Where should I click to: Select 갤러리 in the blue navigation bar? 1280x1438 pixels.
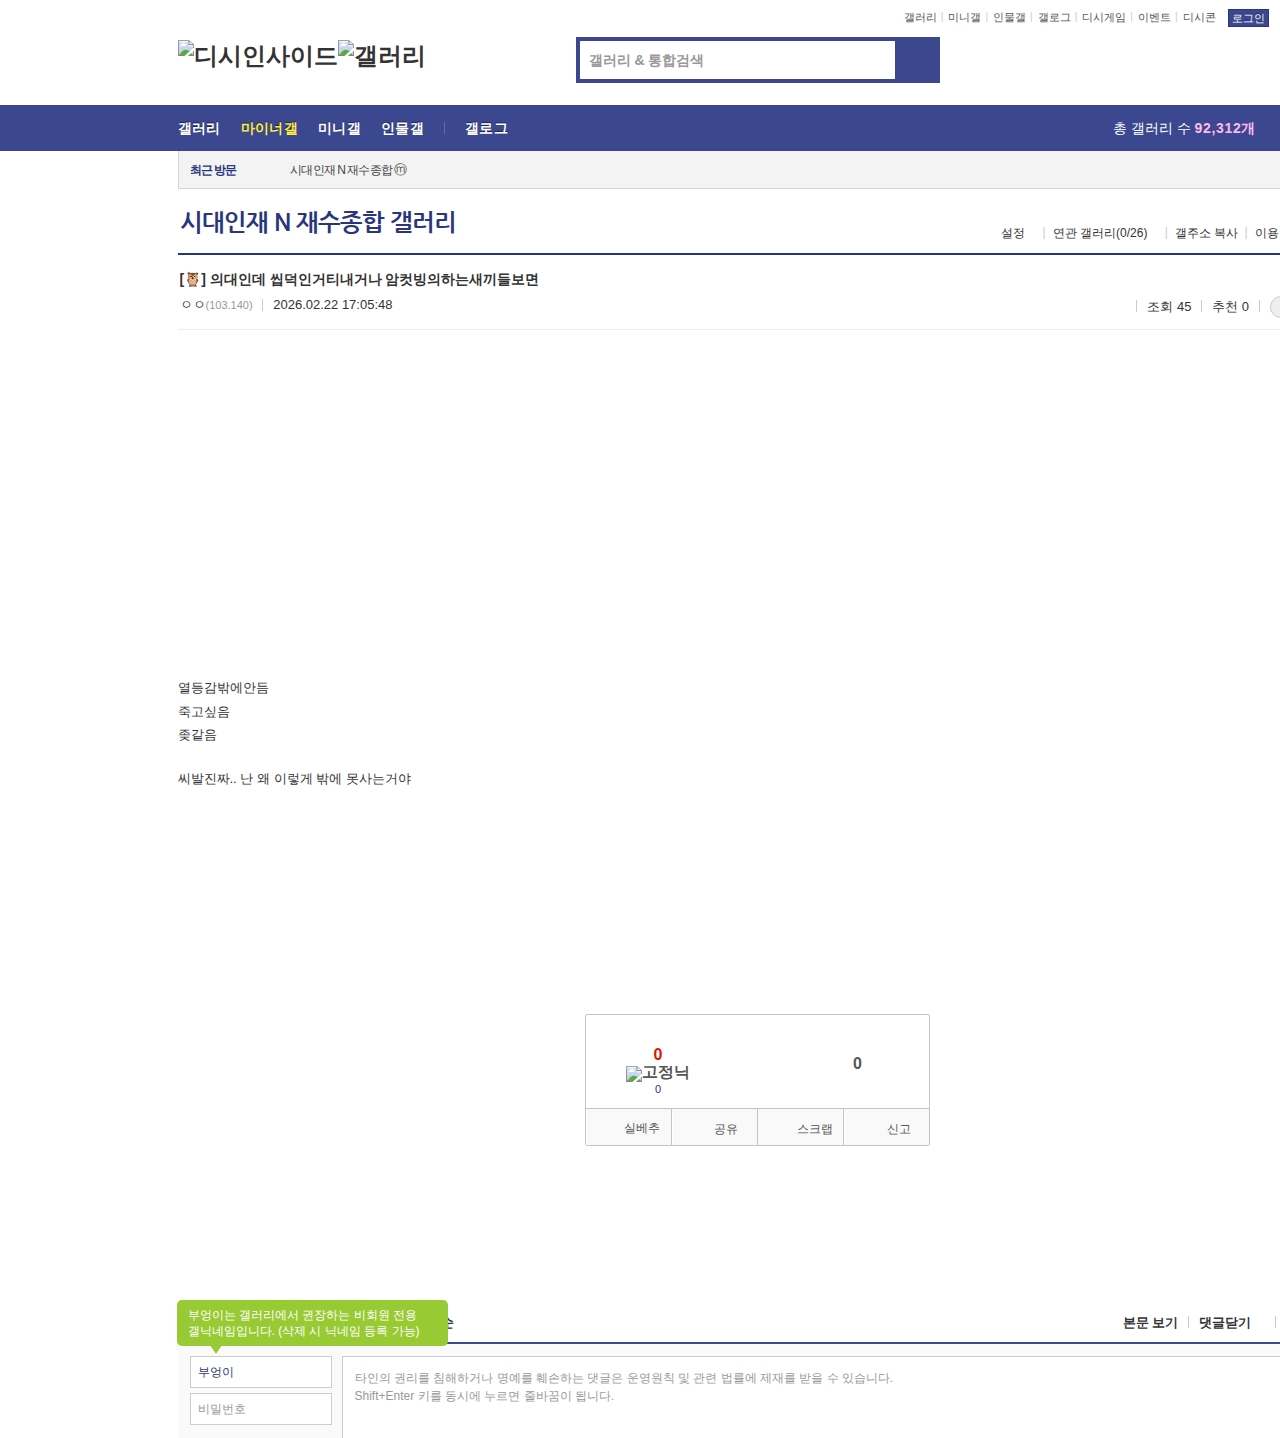pyautogui.click(x=199, y=129)
